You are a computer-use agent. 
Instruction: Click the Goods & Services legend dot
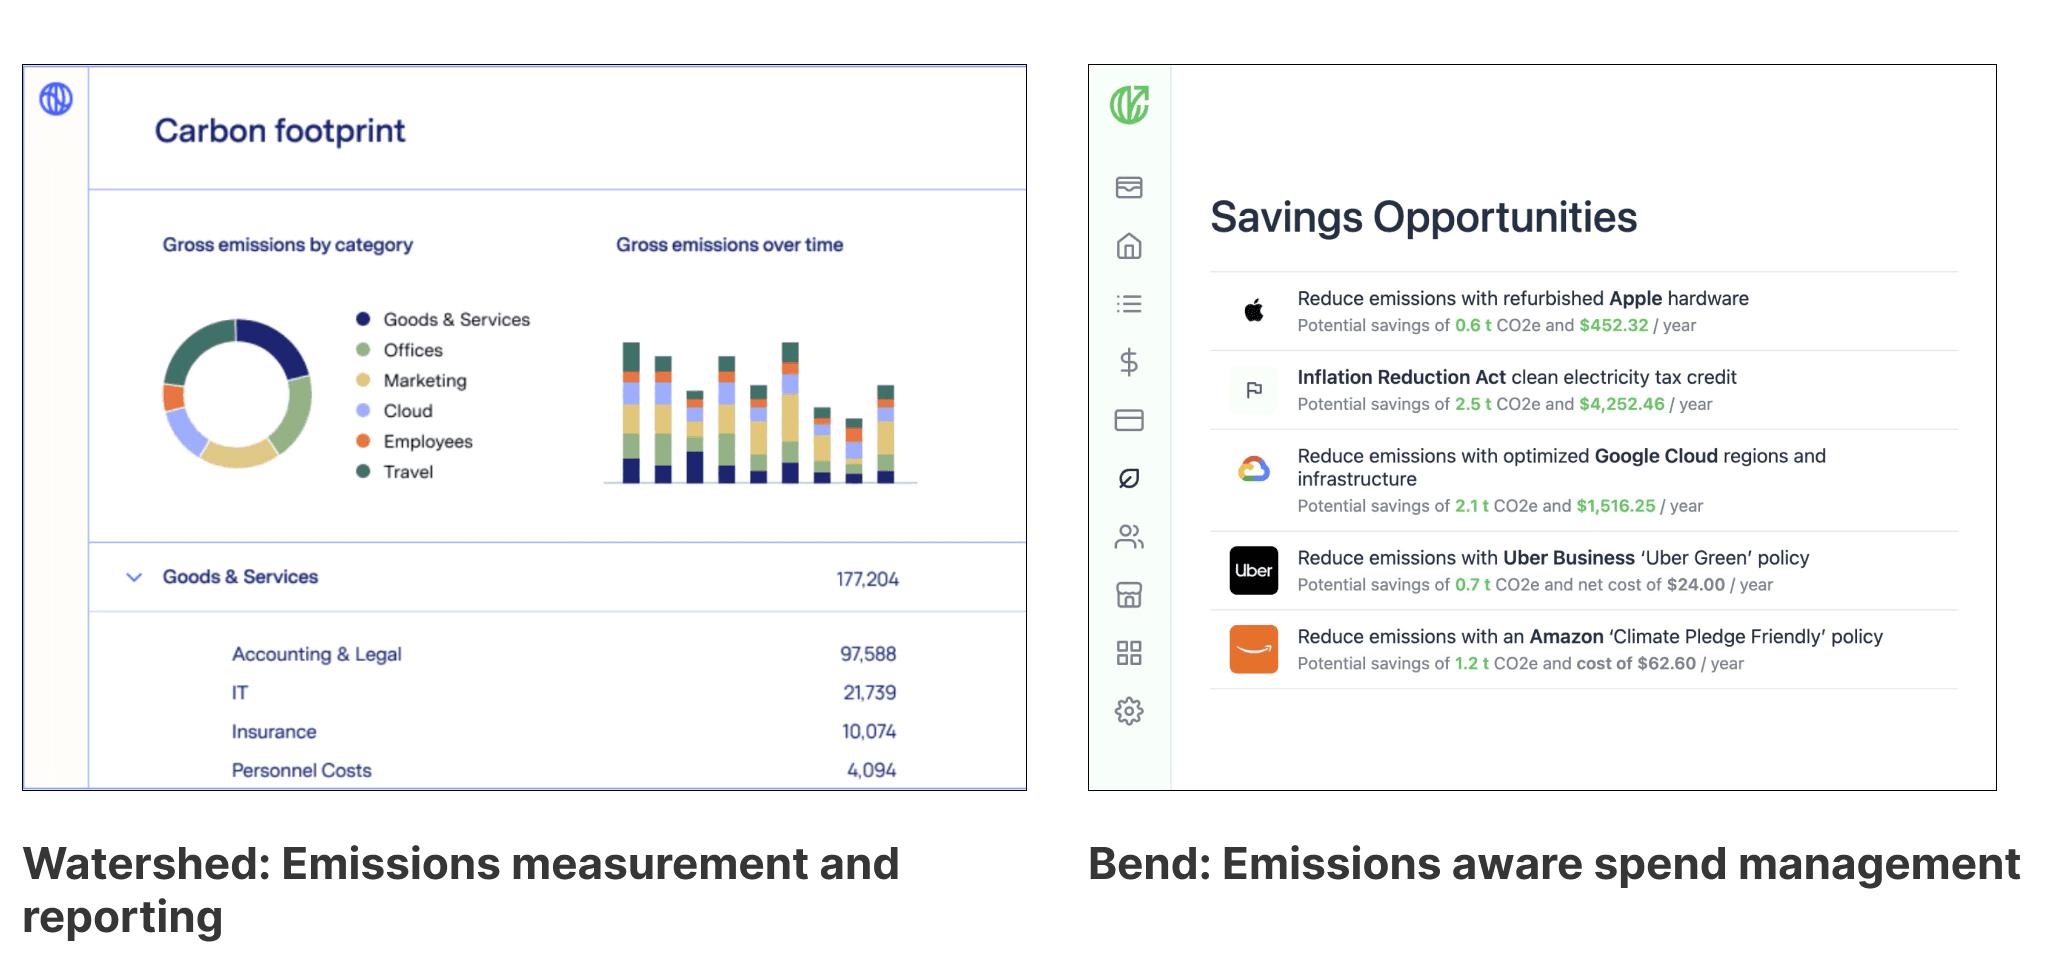tap(363, 319)
